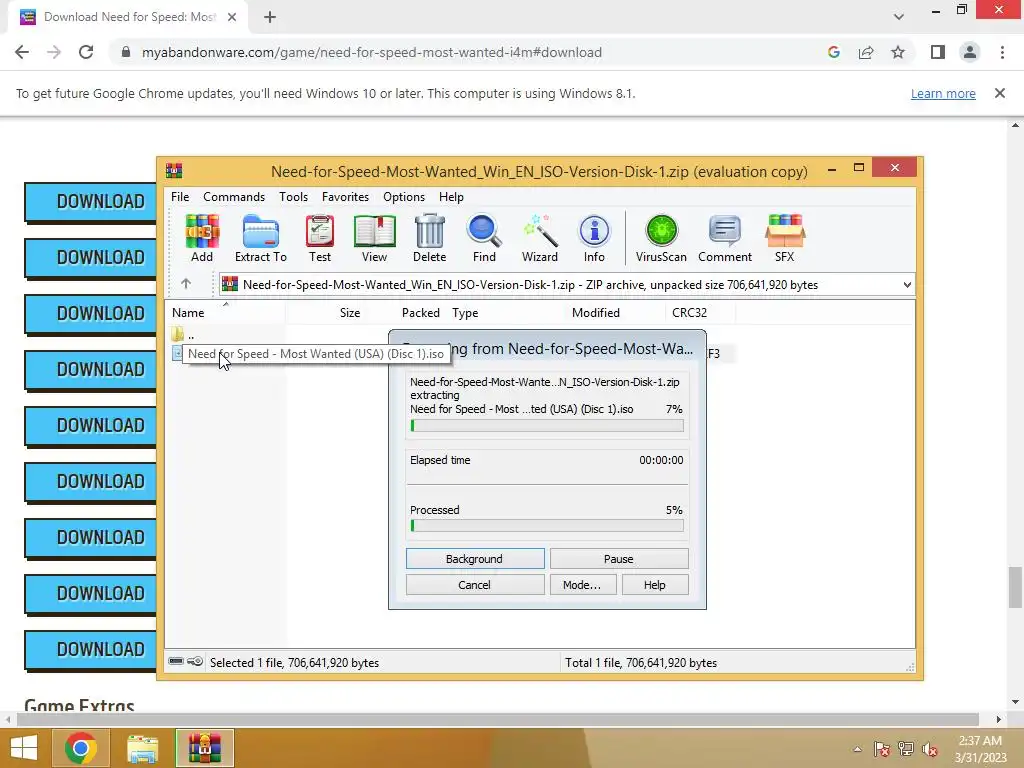
Task: Show hidden system tray icons arrow
Action: coord(857,749)
